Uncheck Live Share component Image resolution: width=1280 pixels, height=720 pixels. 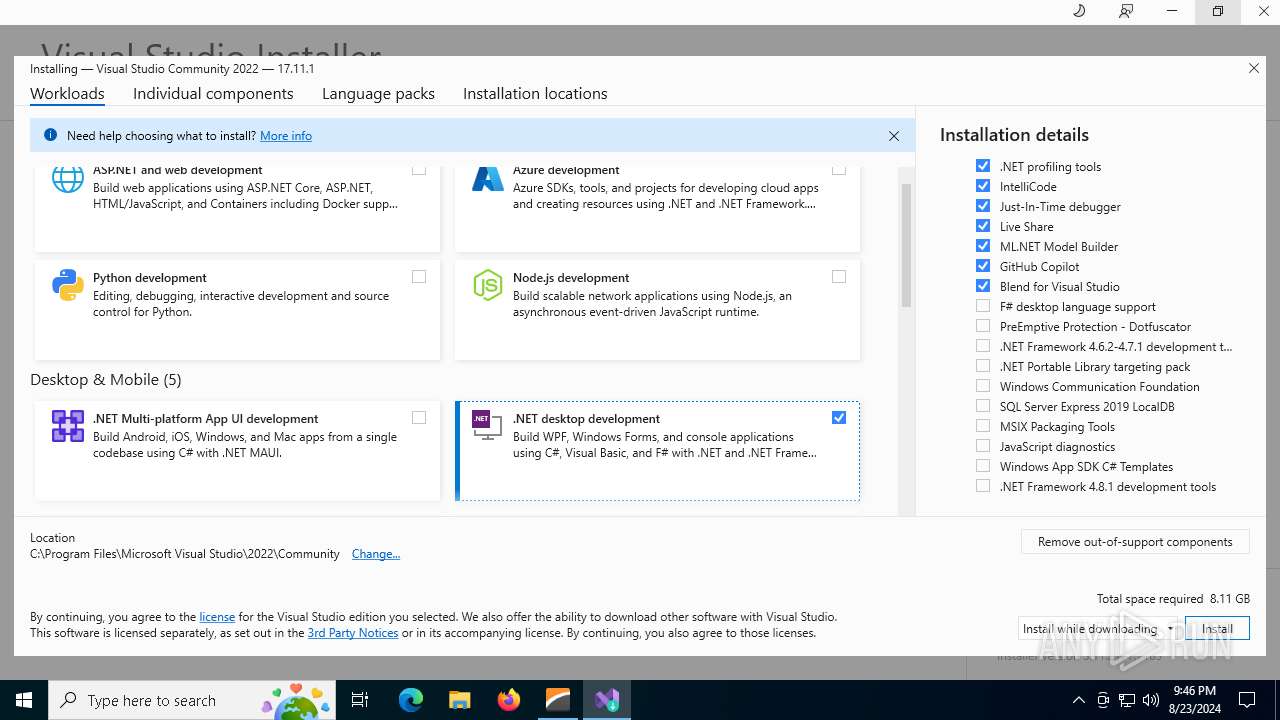(983, 226)
